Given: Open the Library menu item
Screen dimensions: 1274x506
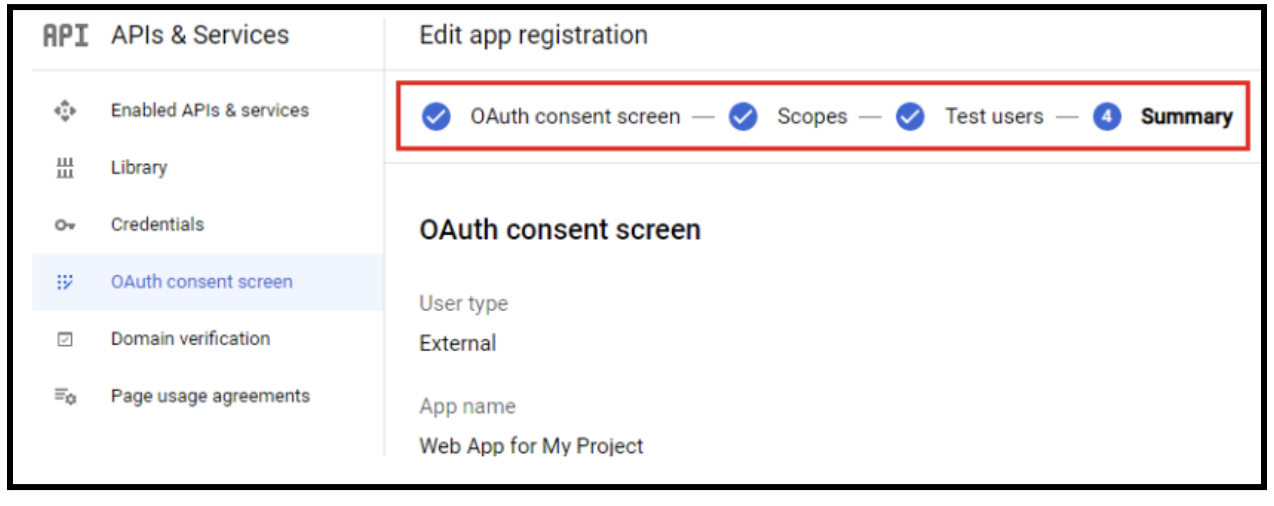Looking at the screenshot, I should (139, 168).
